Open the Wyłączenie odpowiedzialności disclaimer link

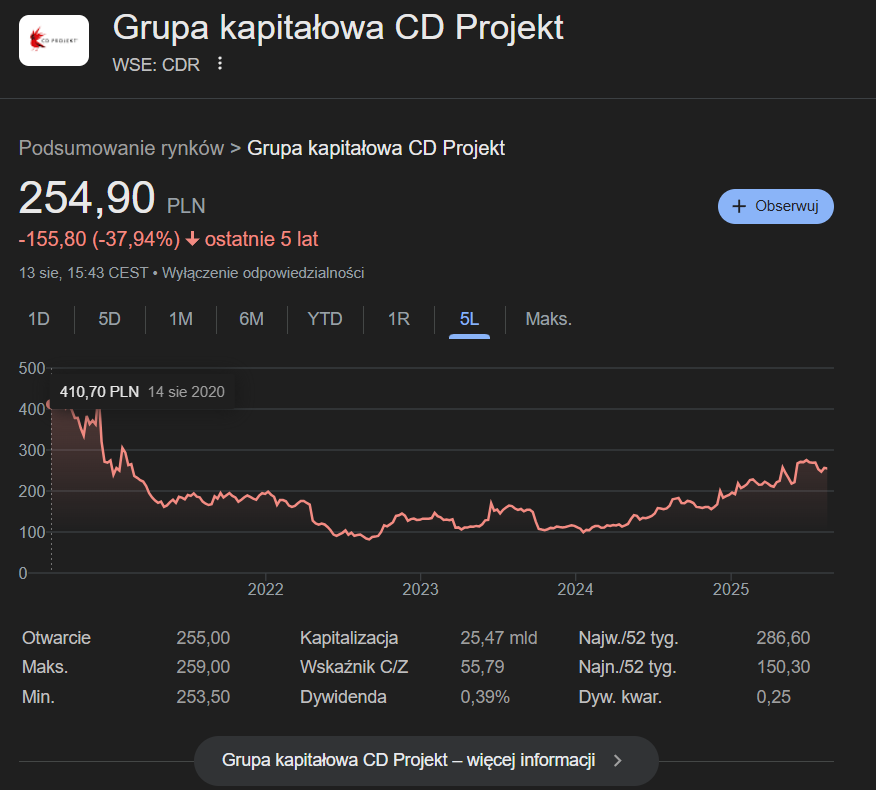(263, 273)
